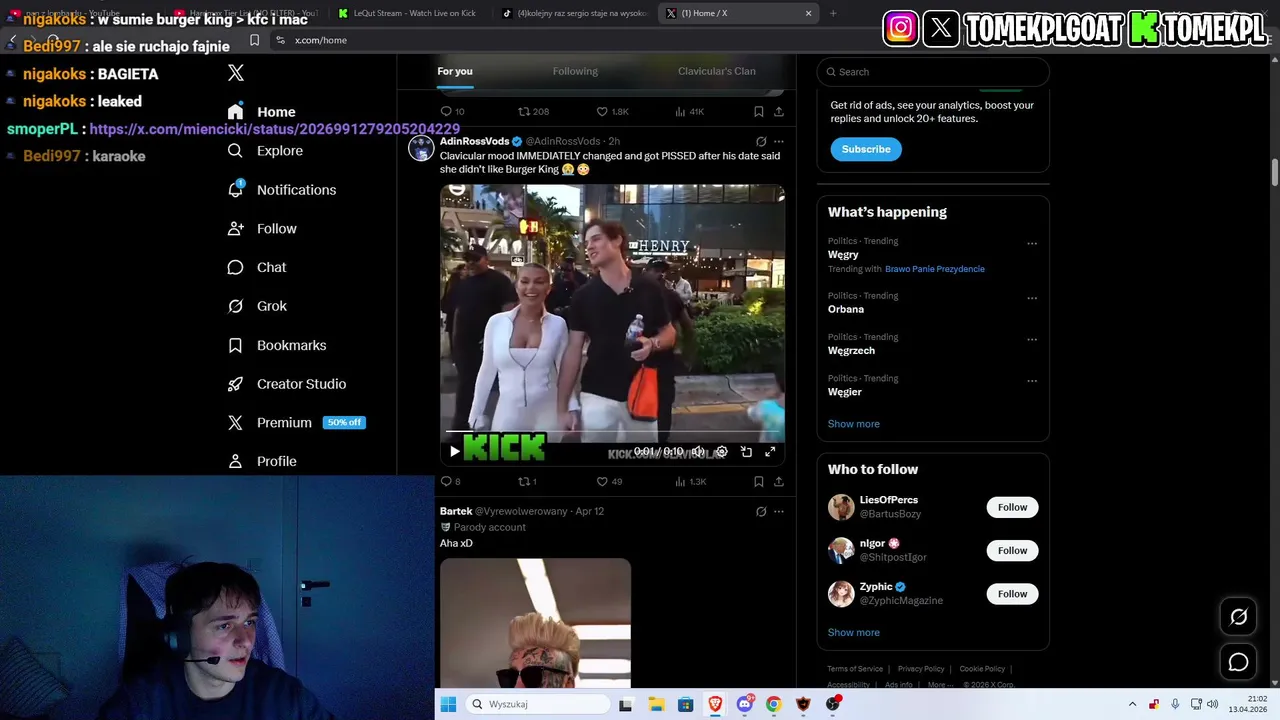Open Creator Studio from the sidebar
This screenshot has height=720, width=1280.
click(287, 384)
